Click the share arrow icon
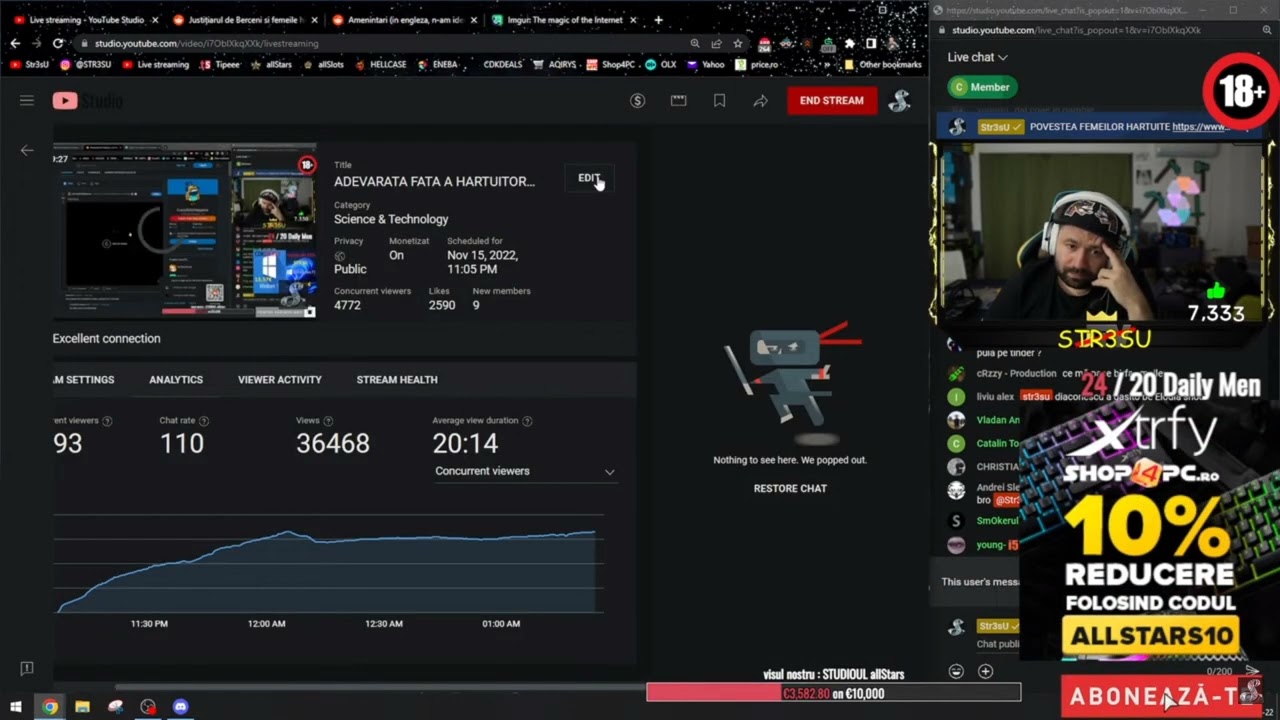 tap(760, 100)
